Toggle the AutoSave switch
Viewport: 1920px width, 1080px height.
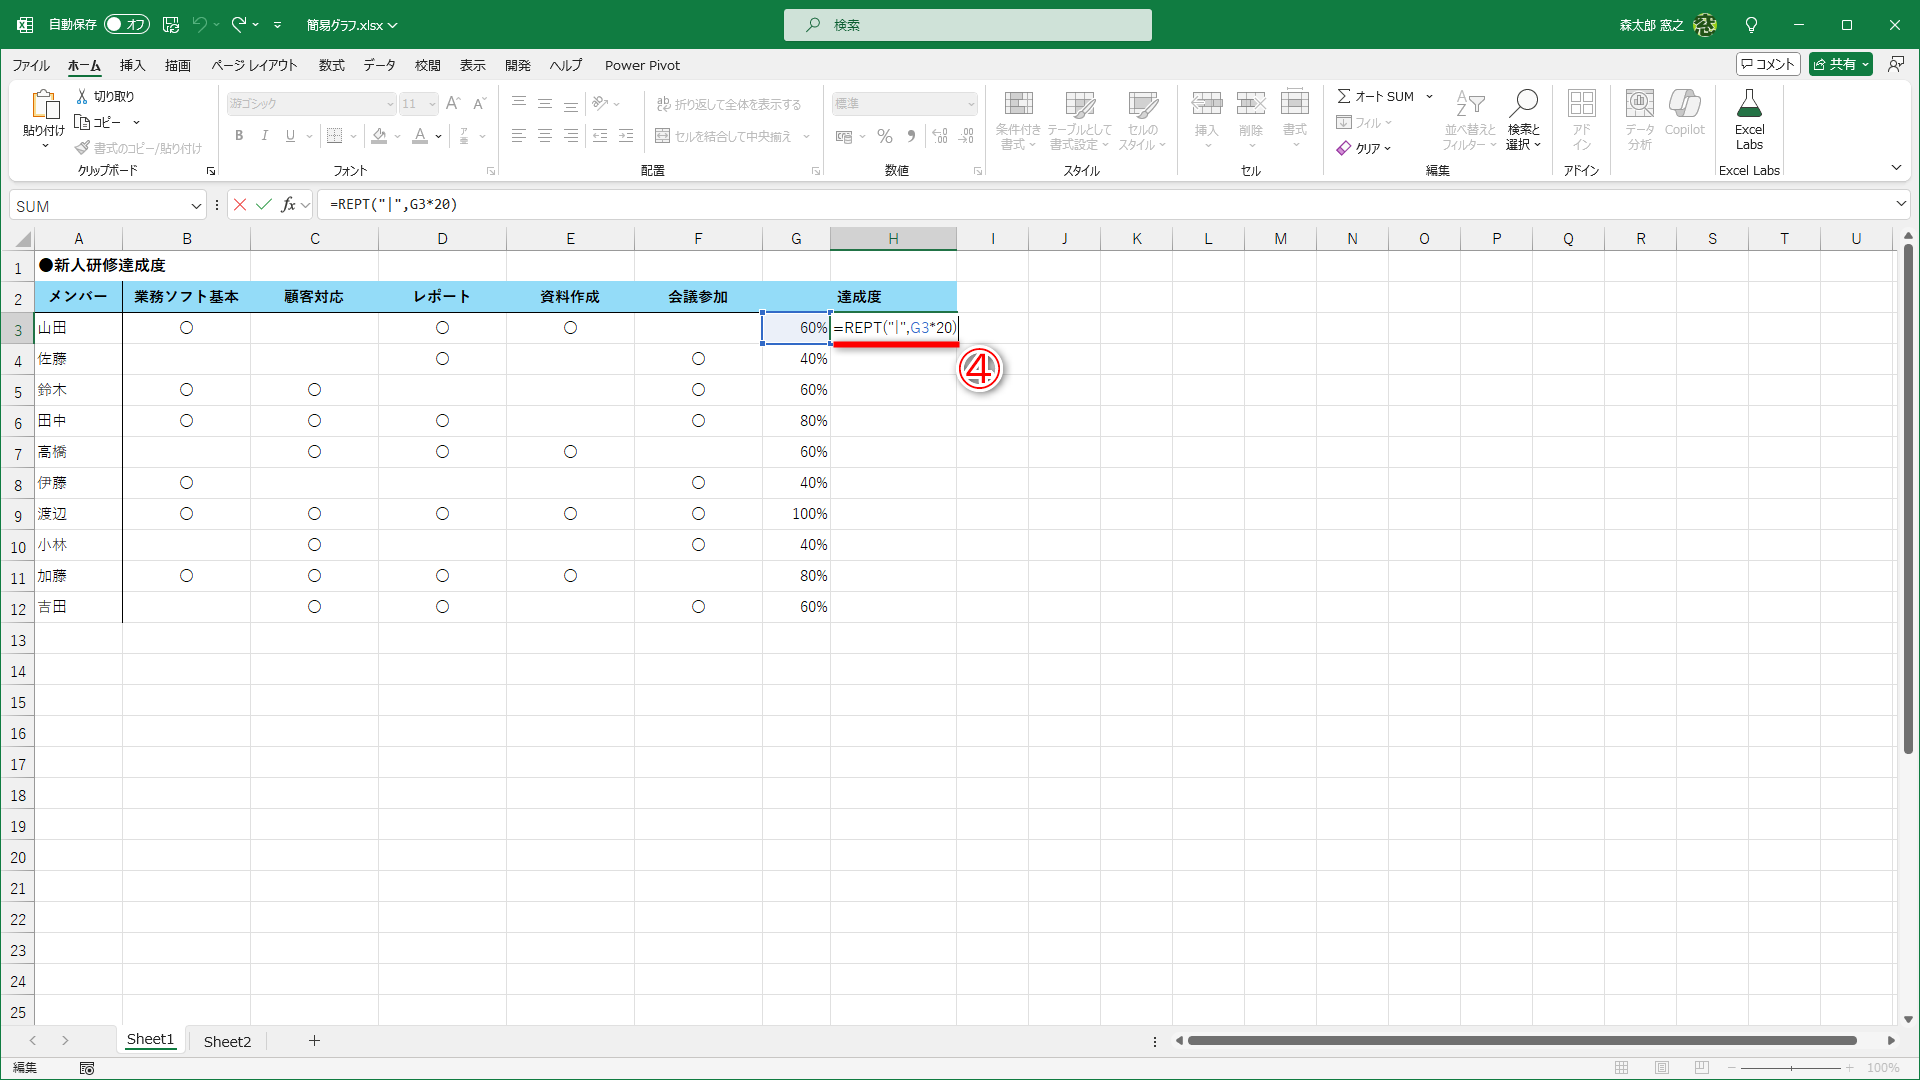(x=127, y=24)
